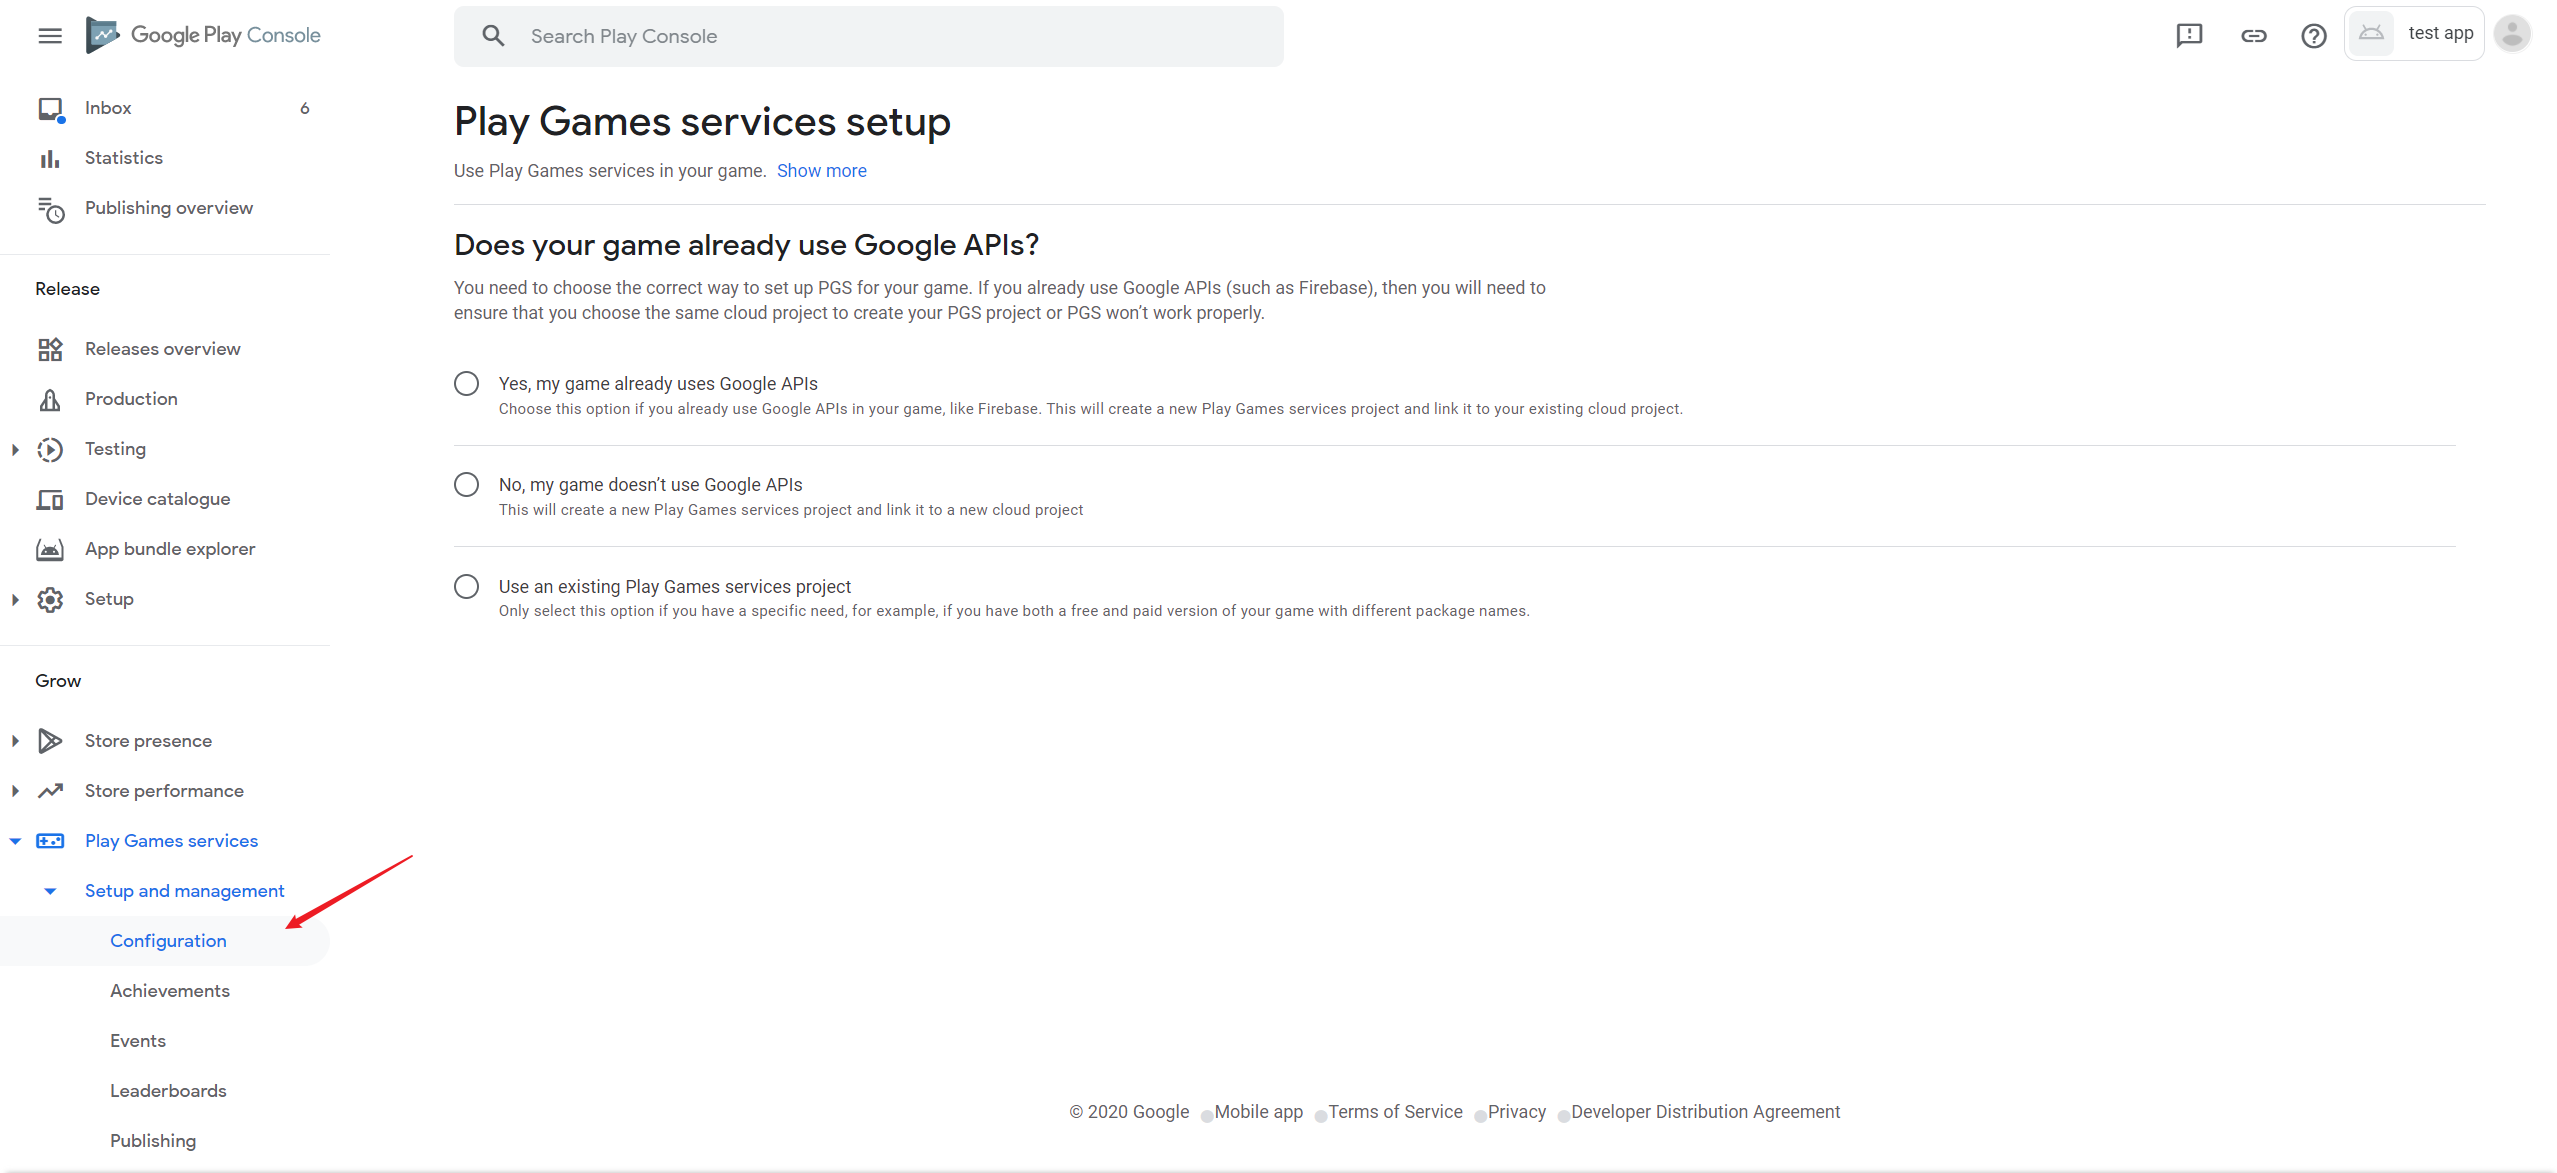Click the Testing icon
This screenshot has height=1173, width=2557.
click(x=50, y=450)
